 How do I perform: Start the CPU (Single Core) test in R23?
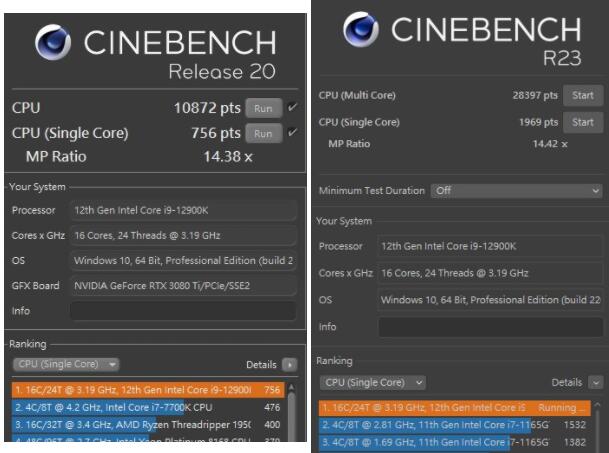[582, 122]
